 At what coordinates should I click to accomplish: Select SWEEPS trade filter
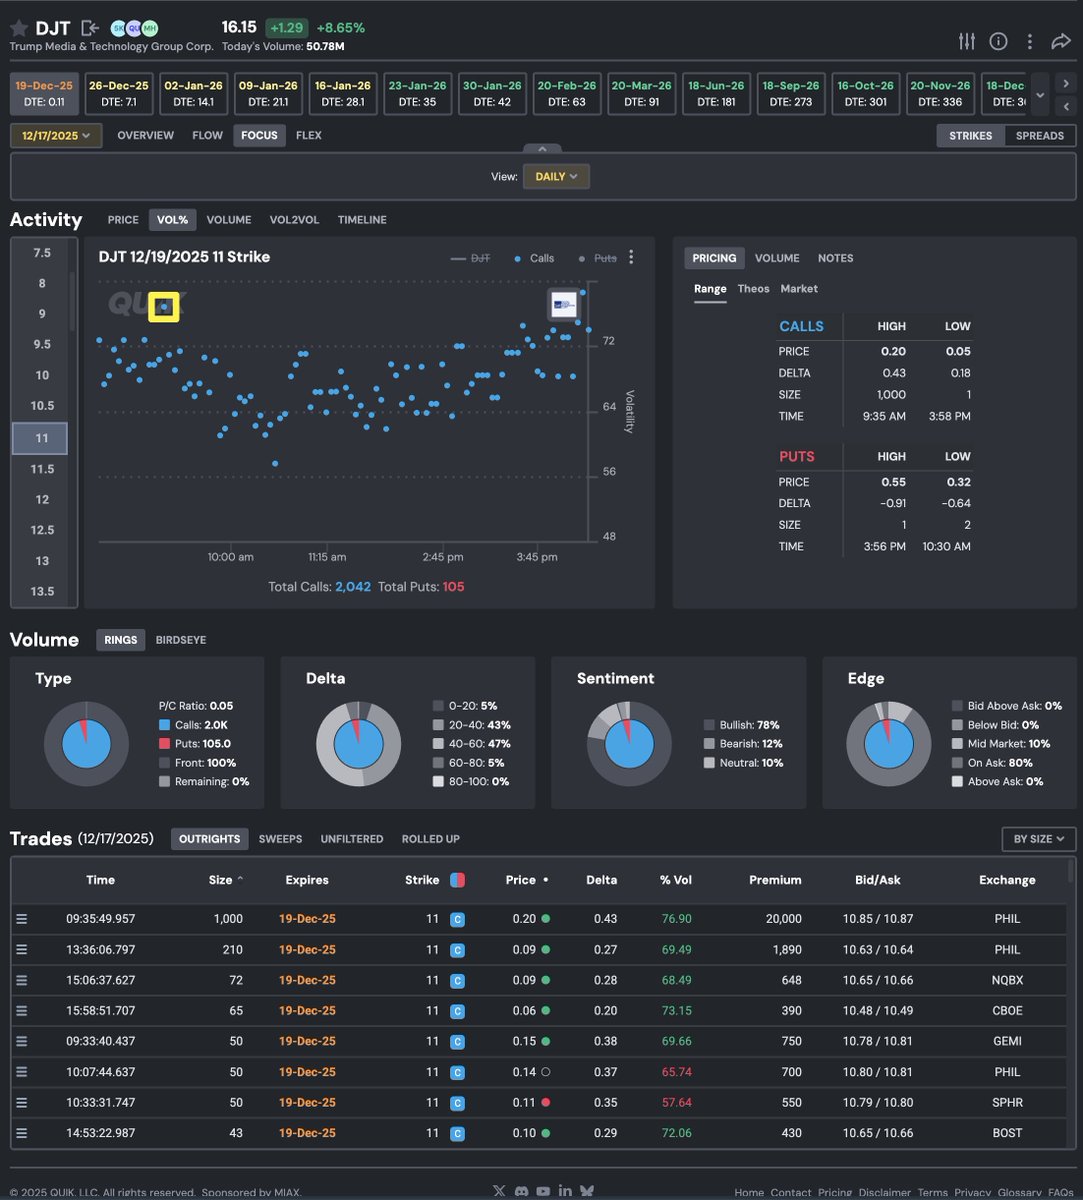tap(280, 839)
